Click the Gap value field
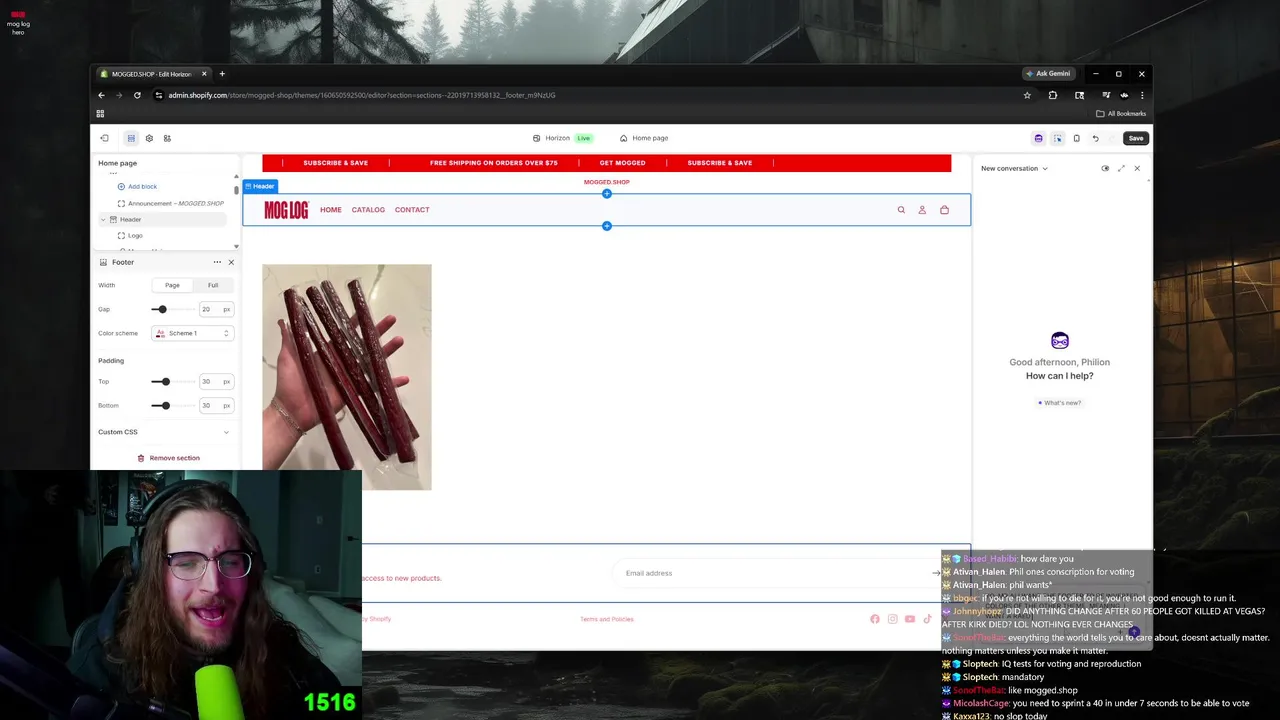Image resolution: width=1280 pixels, height=720 pixels. [214, 309]
